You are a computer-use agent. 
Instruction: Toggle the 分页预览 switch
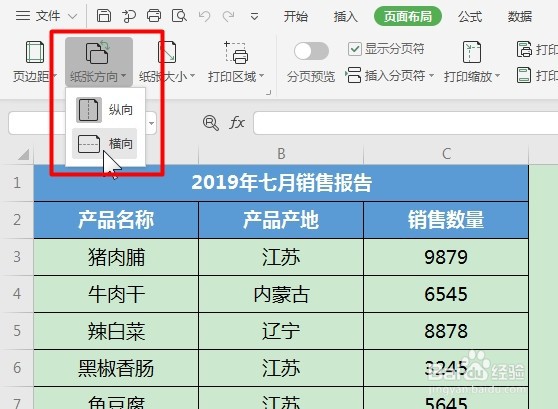pos(311,51)
